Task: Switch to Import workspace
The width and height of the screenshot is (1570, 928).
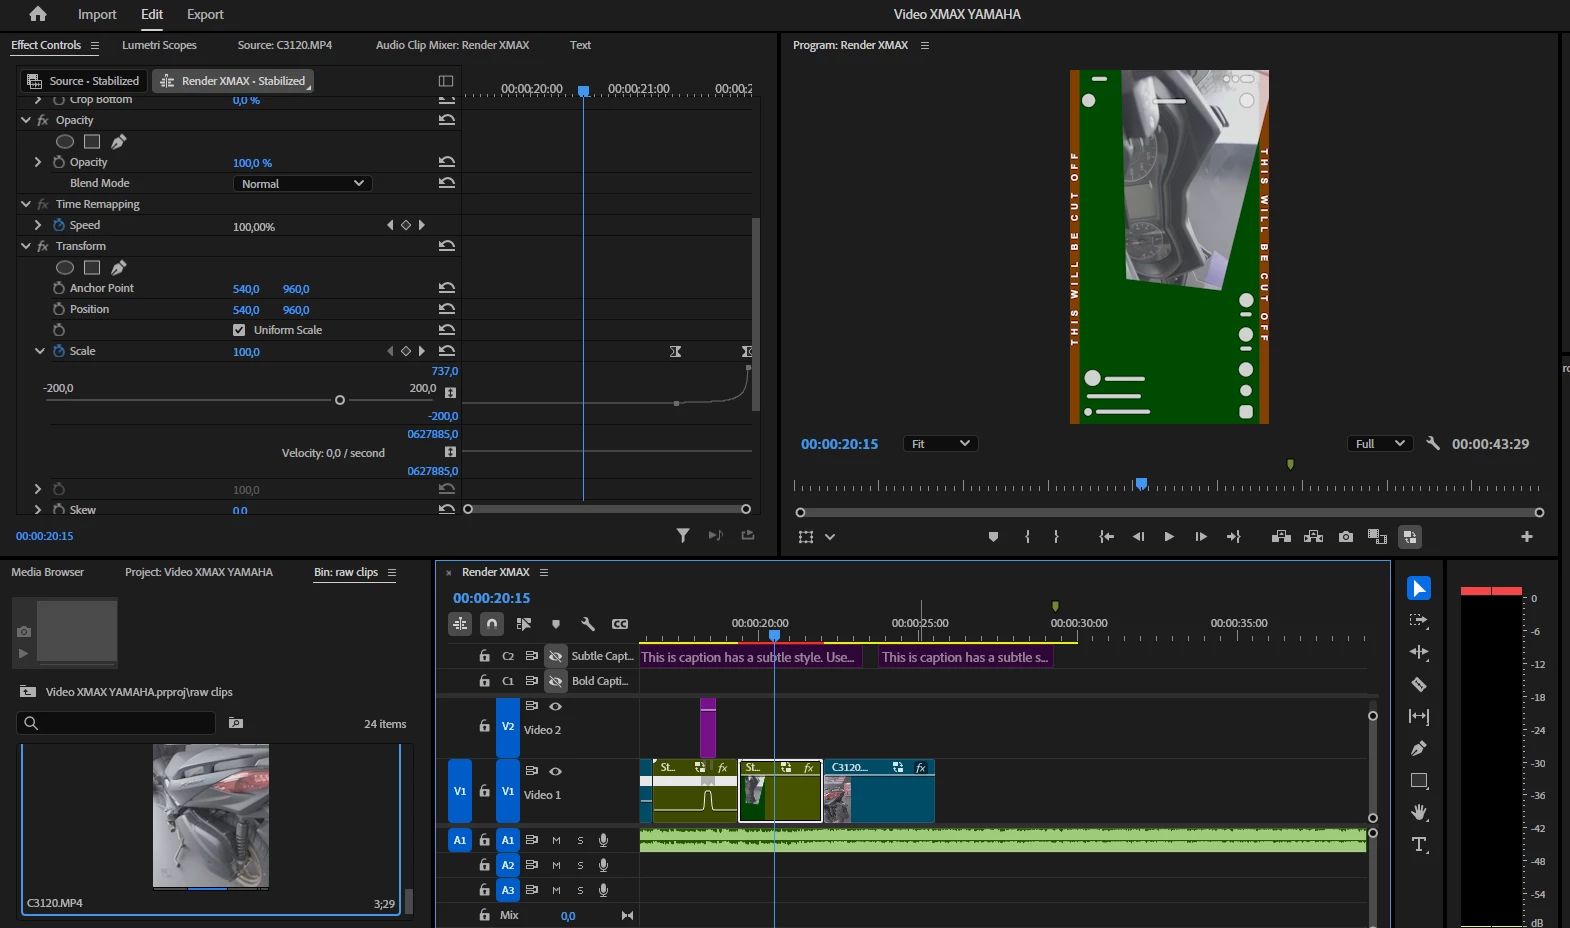Action: click(97, 14)
